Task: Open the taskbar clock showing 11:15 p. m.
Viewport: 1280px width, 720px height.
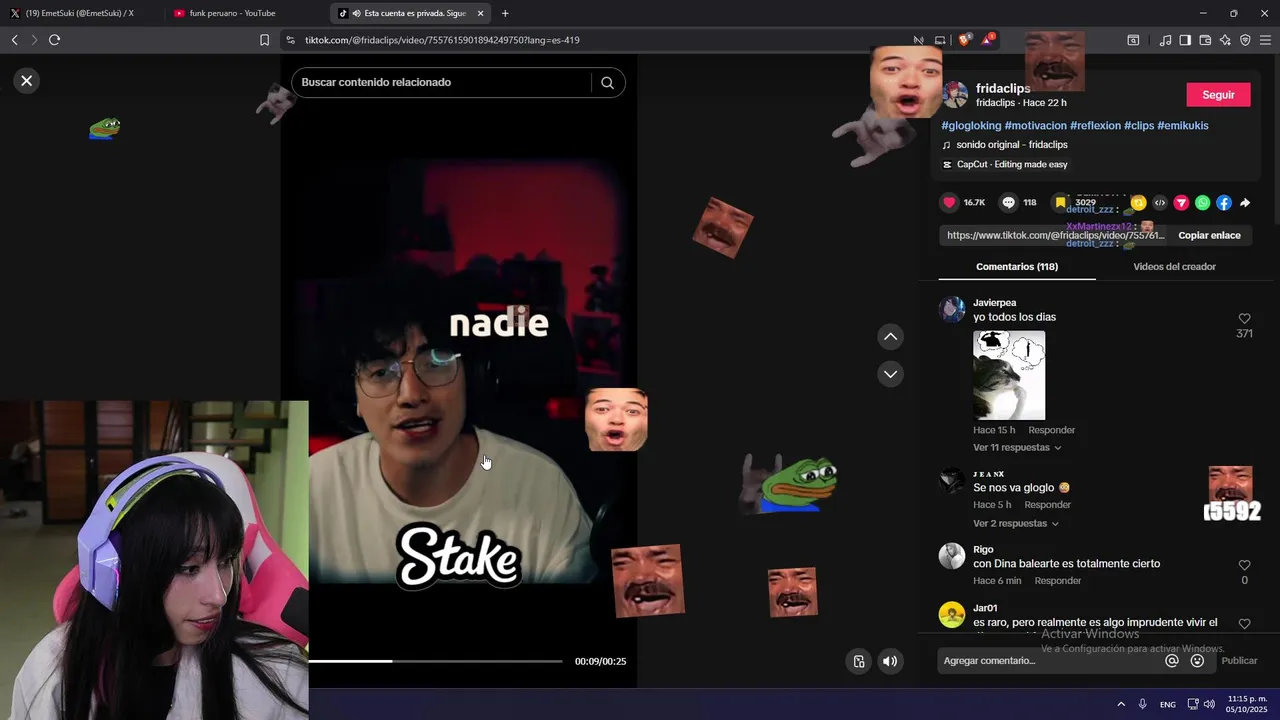Action: point(1247,704)
